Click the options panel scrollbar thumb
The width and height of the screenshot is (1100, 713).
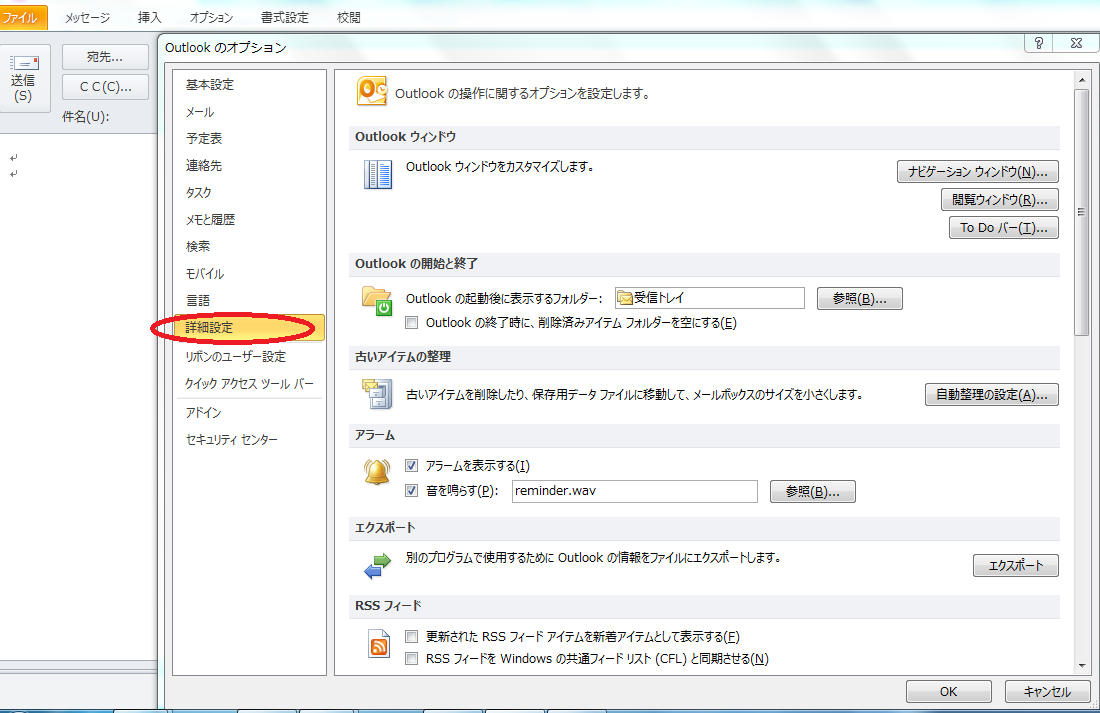click(1082, 211)
